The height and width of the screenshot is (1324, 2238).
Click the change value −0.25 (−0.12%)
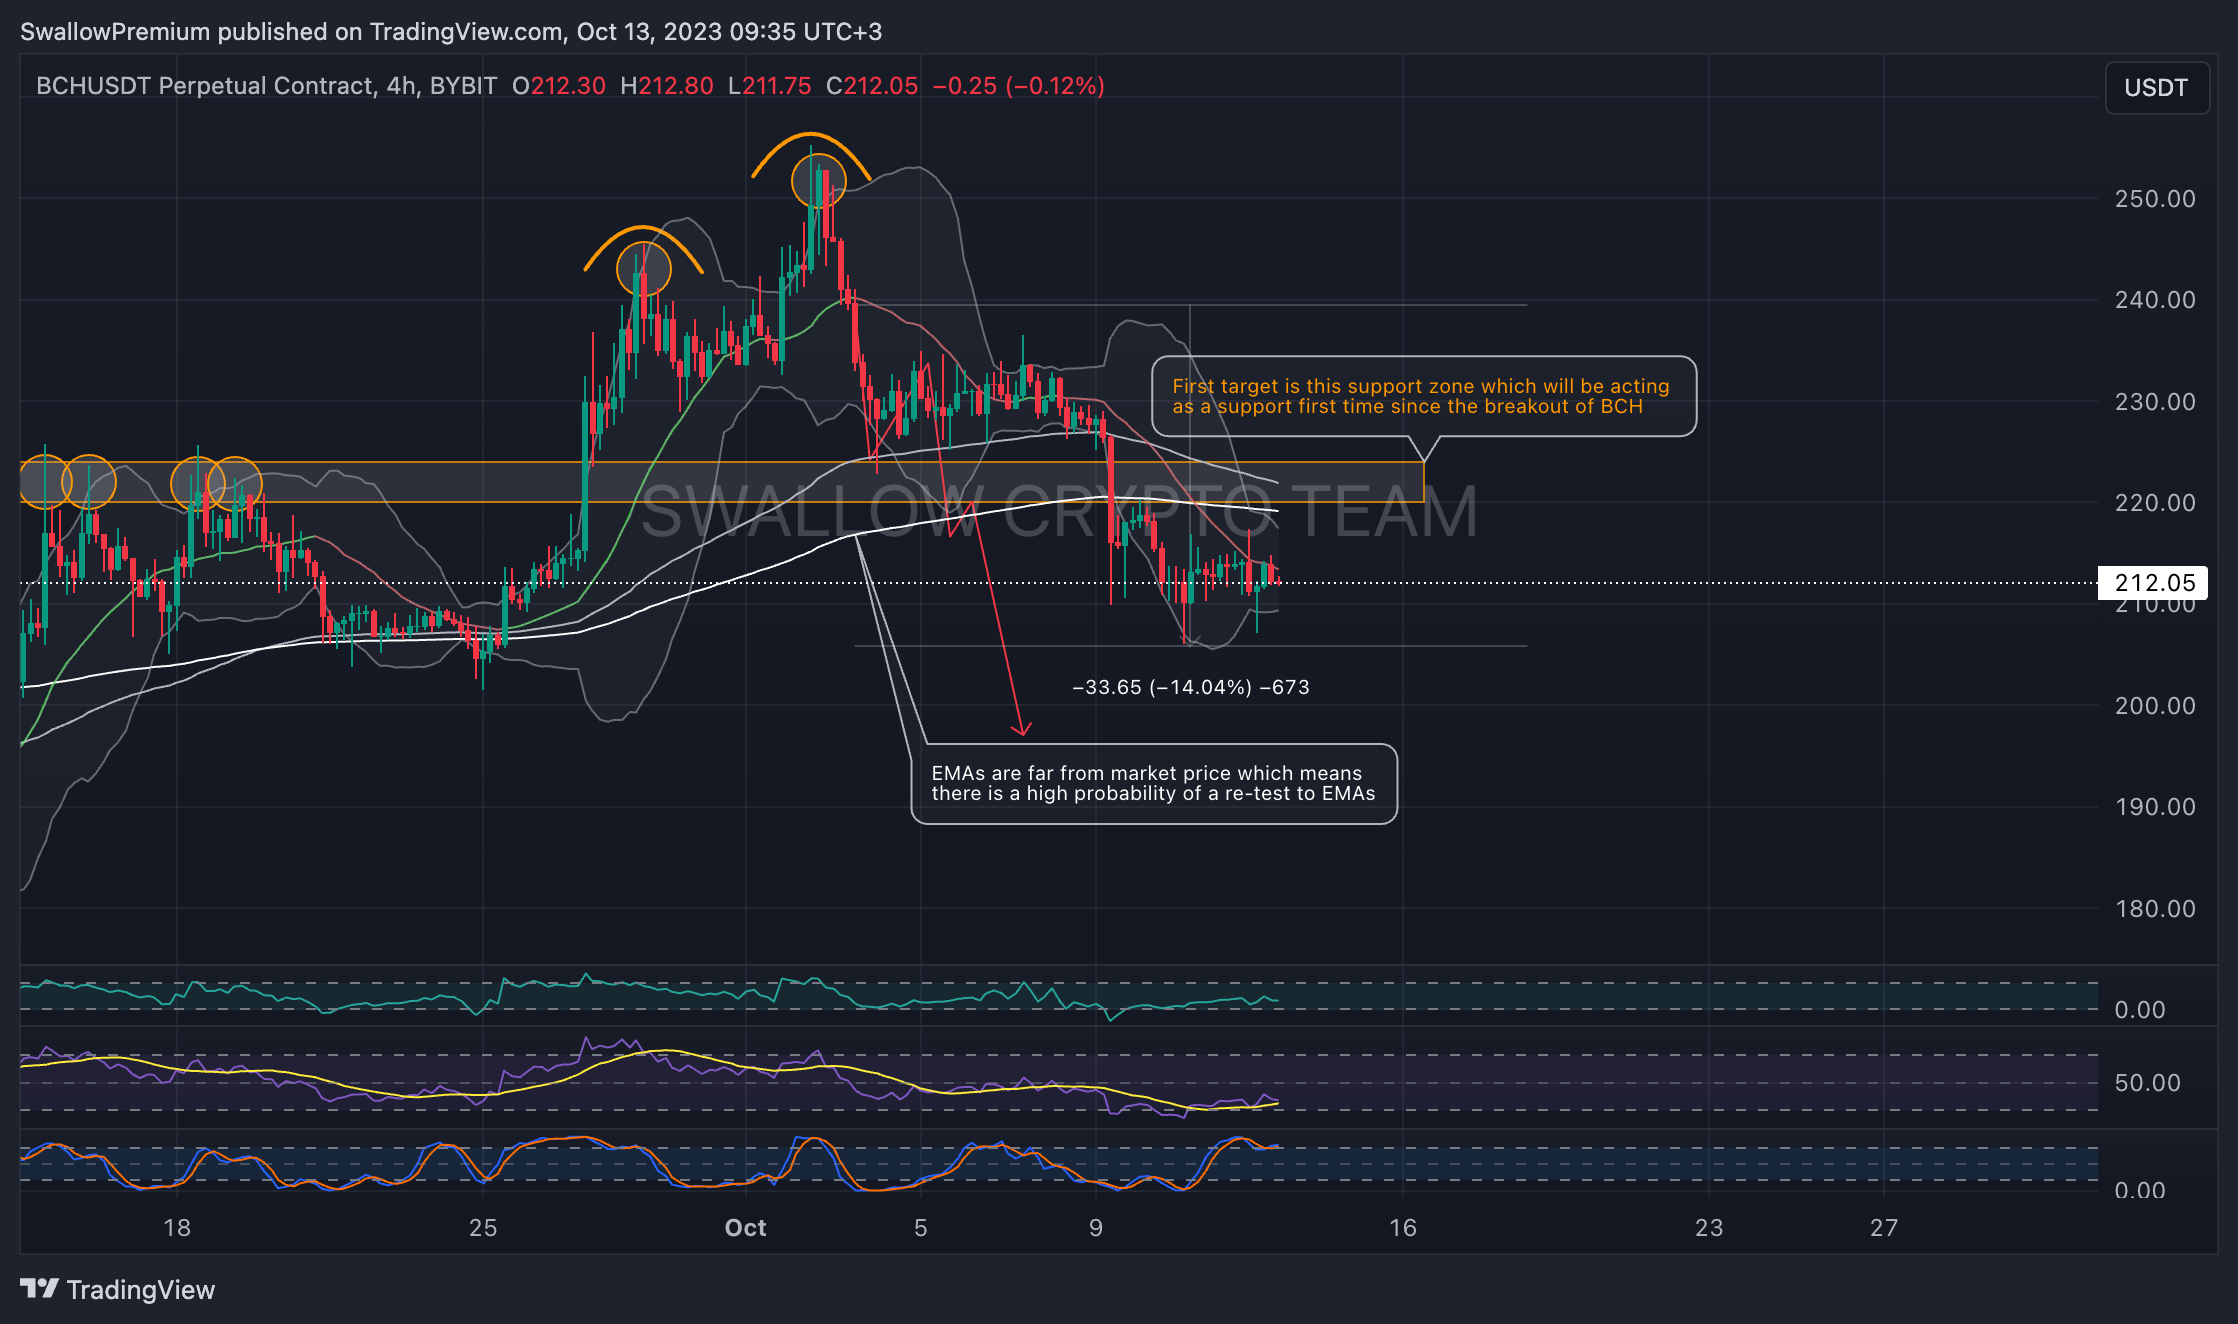[1018, 86]
